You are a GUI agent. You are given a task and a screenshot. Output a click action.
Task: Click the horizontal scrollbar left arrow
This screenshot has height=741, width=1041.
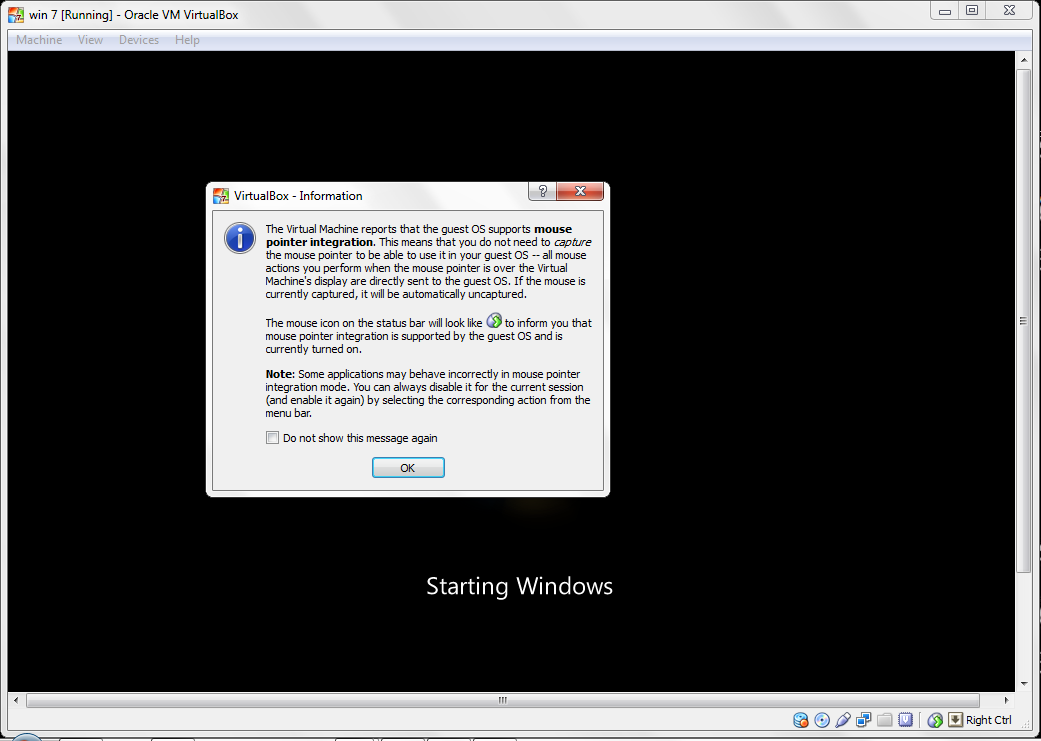click(16, 700)
